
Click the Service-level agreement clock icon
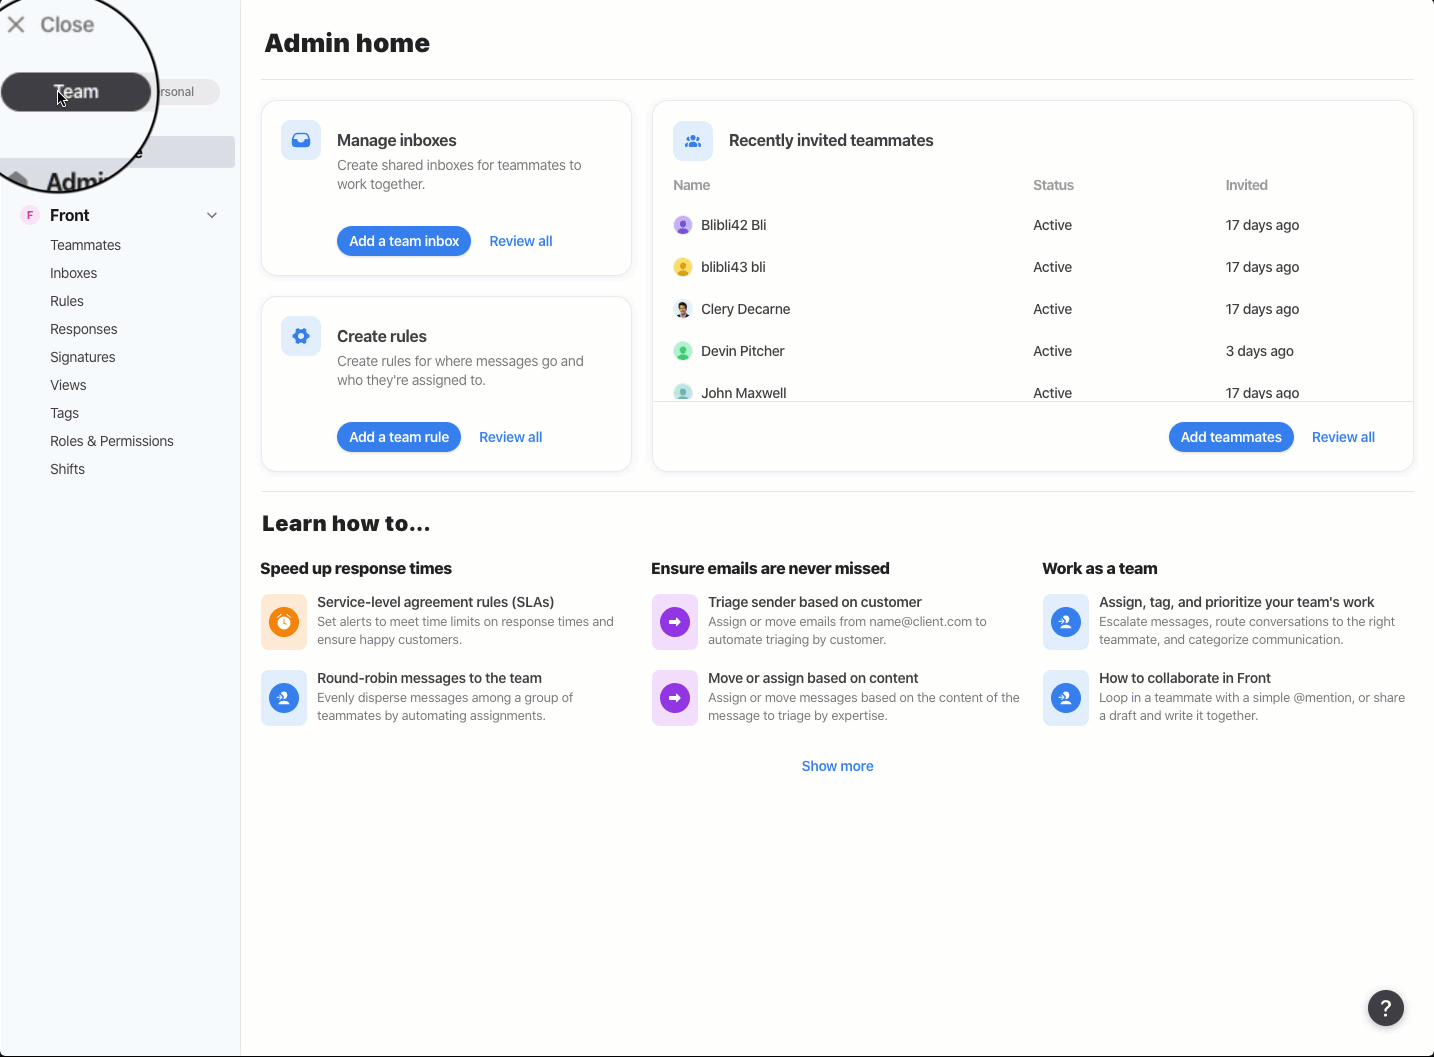284,622
